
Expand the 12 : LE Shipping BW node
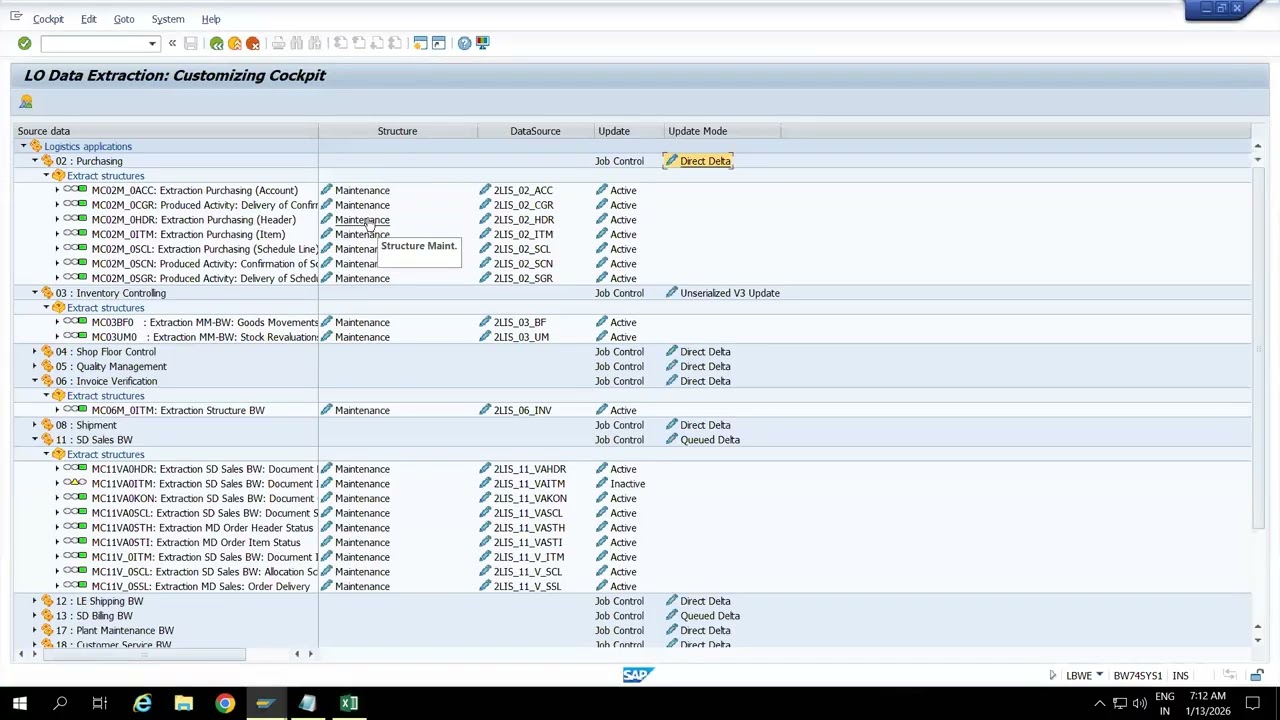pyautogui.click(x=34, y=601)
